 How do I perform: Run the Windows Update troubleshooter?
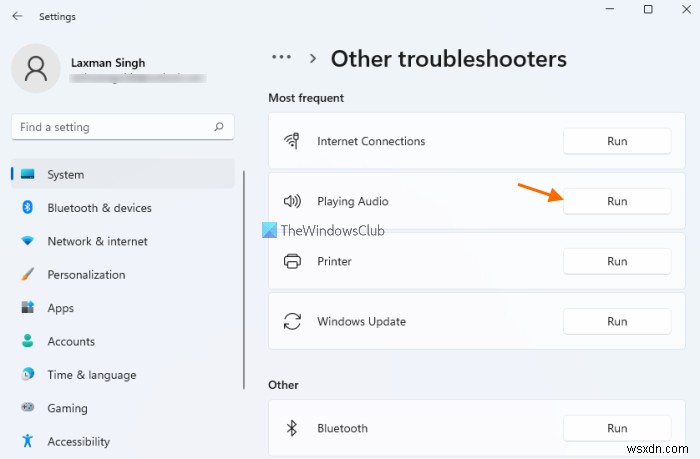[x=616, y=321]
